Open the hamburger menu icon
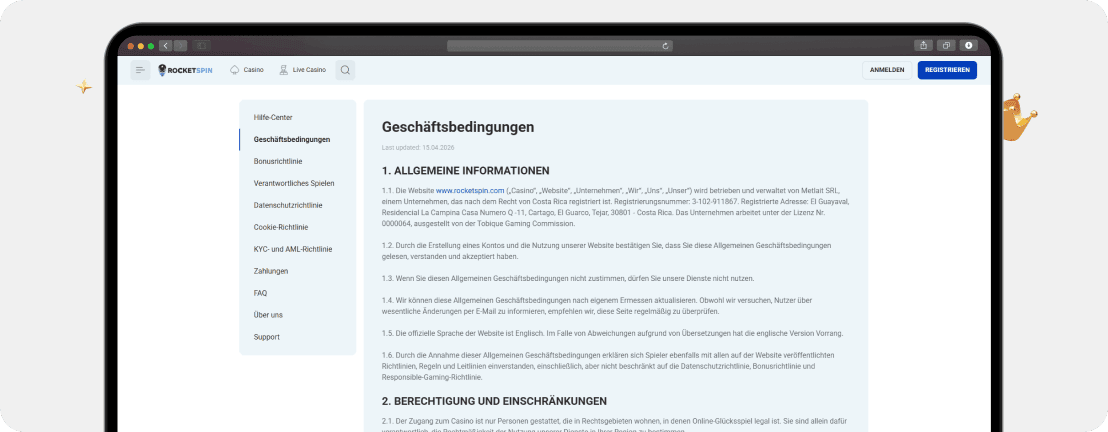The width and height of the screenshot is (1108, 432). tap(140, 70)
